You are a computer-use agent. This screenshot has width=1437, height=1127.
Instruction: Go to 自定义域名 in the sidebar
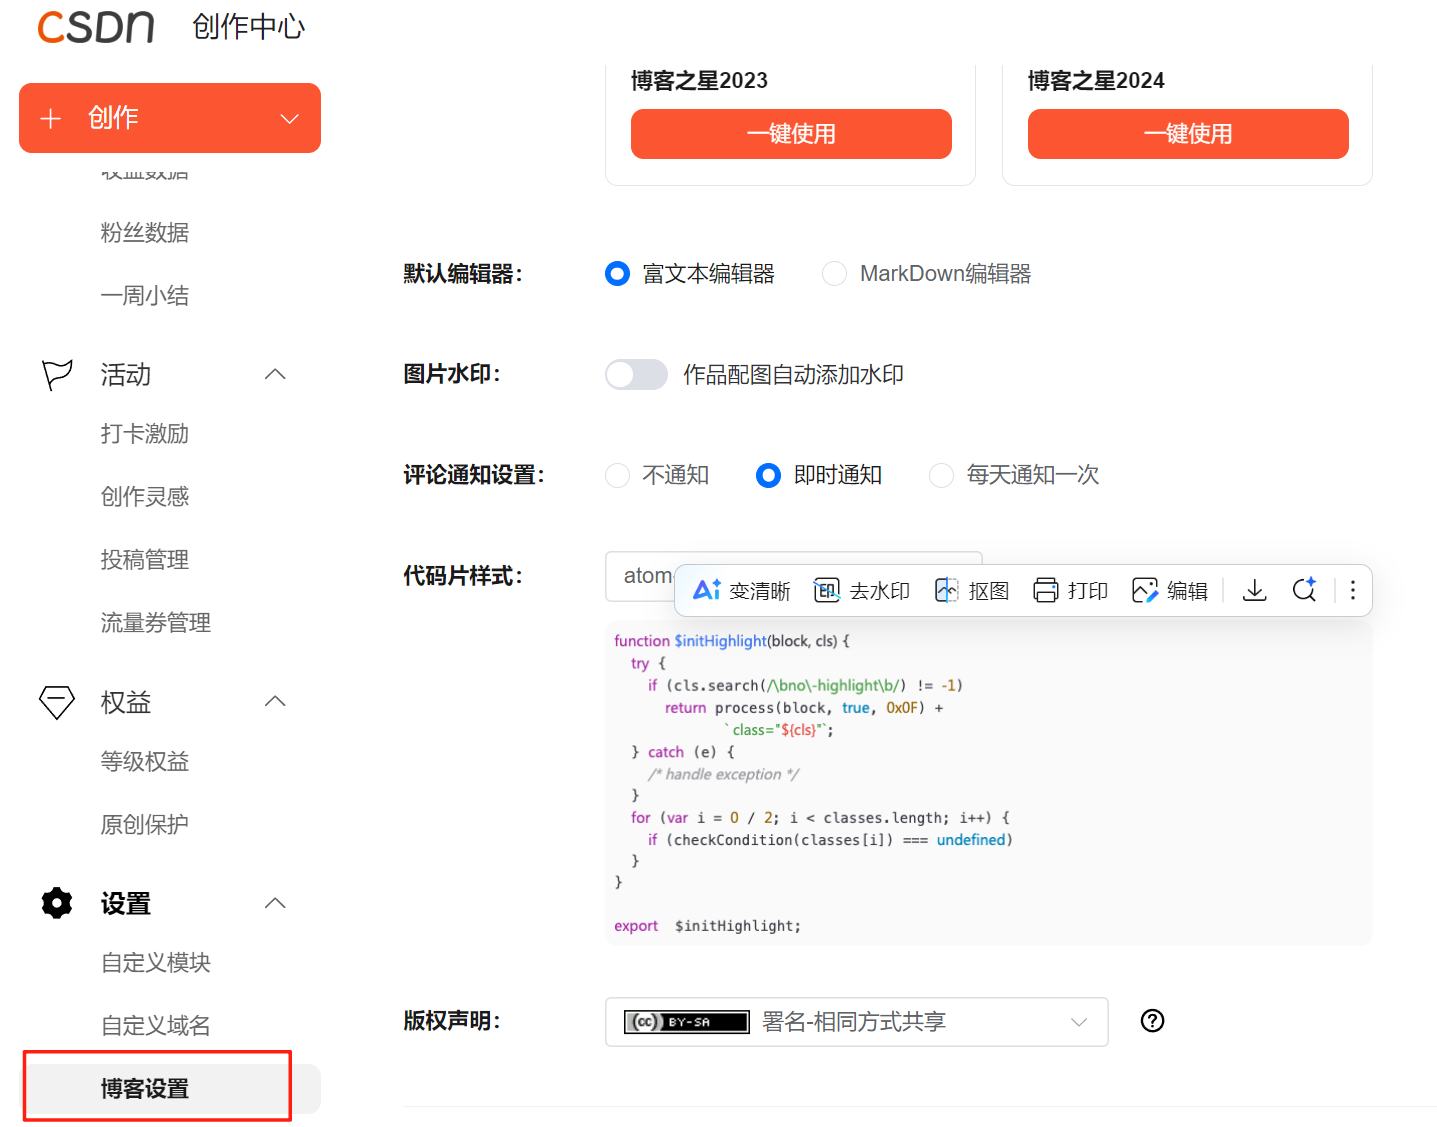(x=156, y=1025)
